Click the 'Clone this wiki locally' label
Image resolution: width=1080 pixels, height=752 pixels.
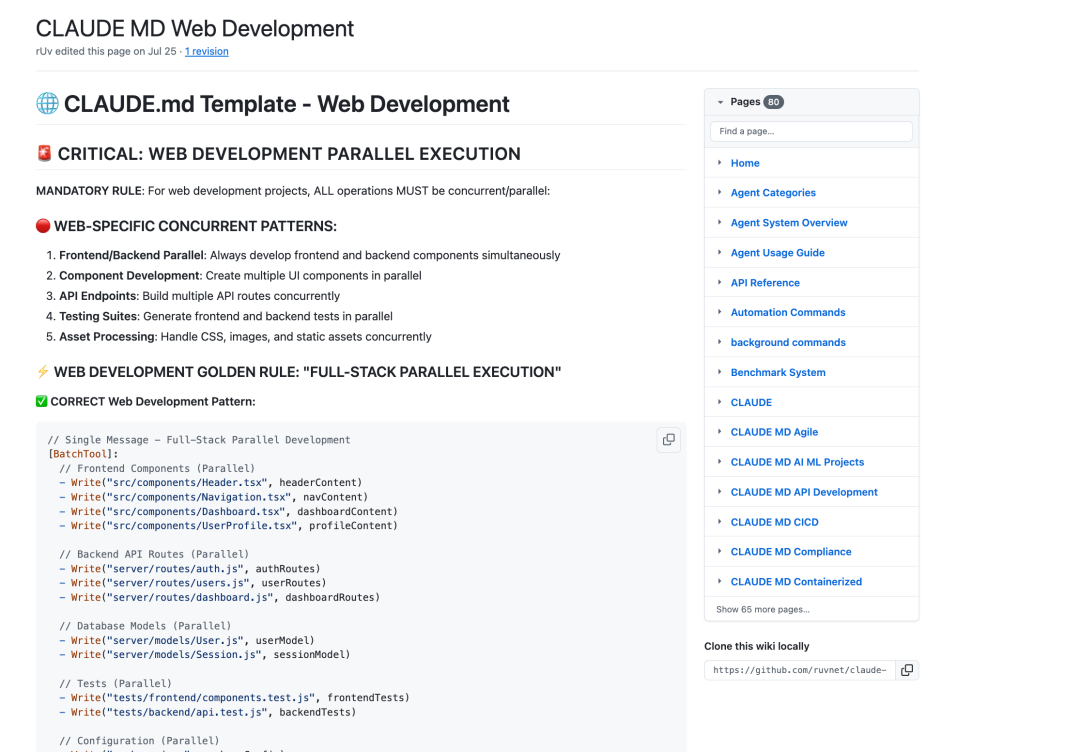pos(756,646)
